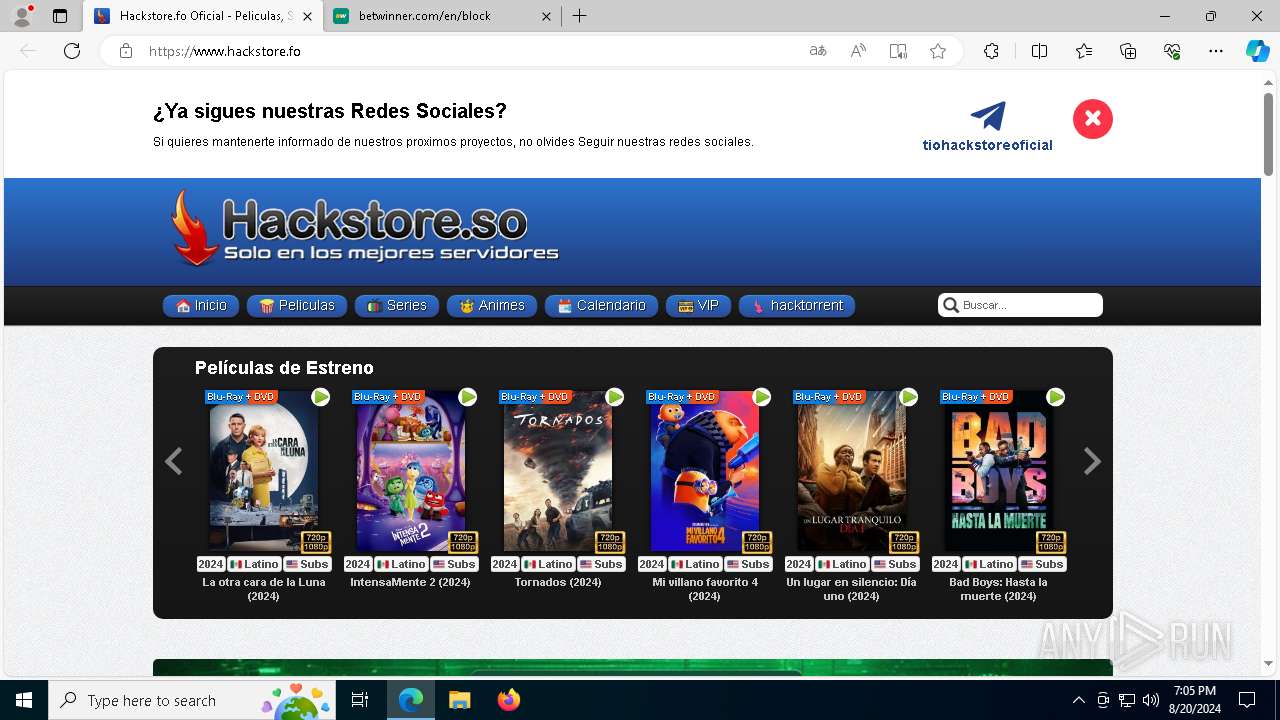Open the Telegram tiohackstoreoficial link
1280x720 pixels.
click(988, 127)
